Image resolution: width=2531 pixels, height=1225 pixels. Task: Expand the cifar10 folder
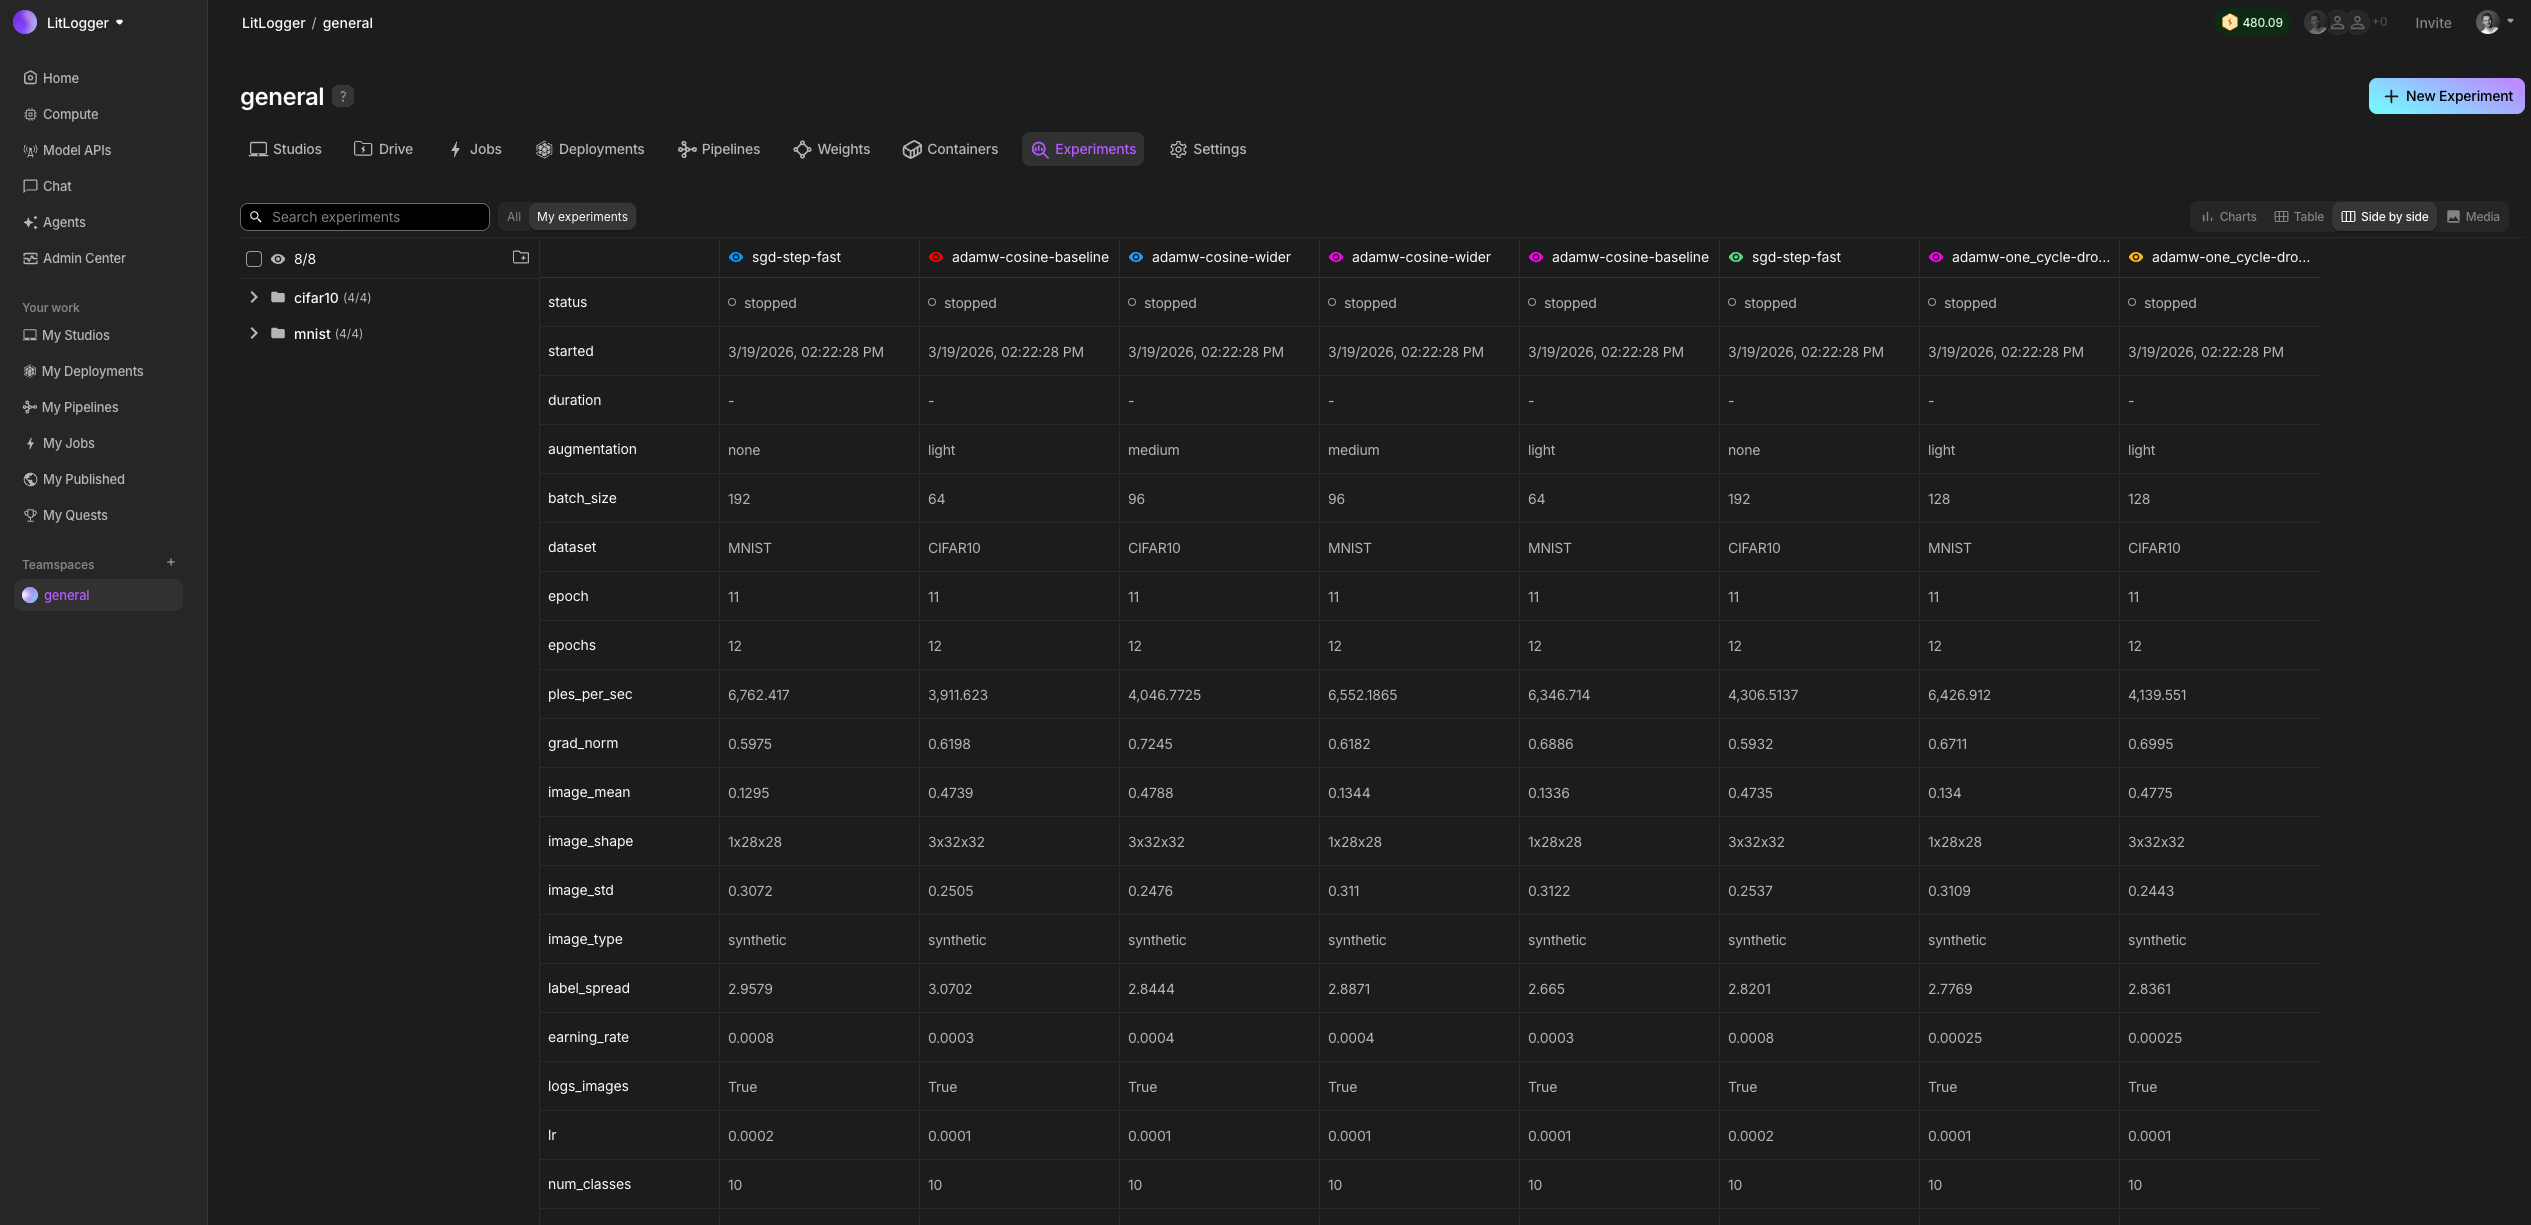click(254, 298)
